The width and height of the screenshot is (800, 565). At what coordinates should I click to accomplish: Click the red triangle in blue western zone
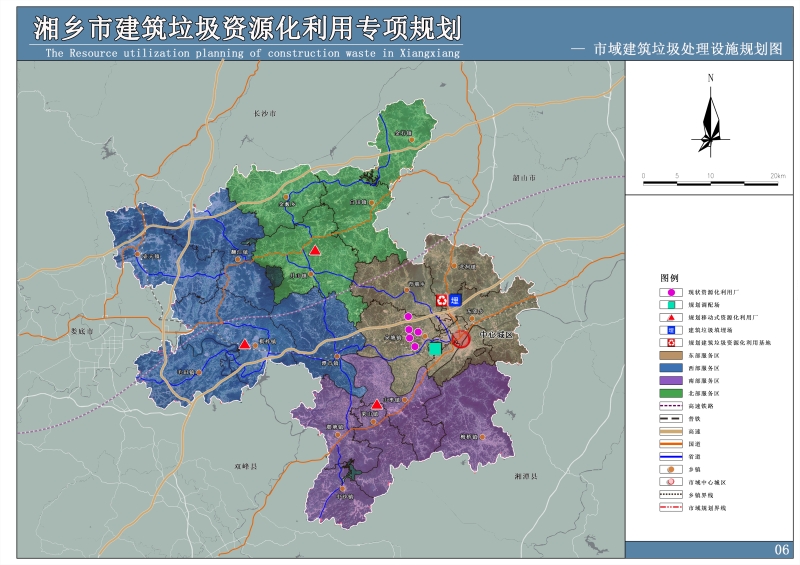244,344
